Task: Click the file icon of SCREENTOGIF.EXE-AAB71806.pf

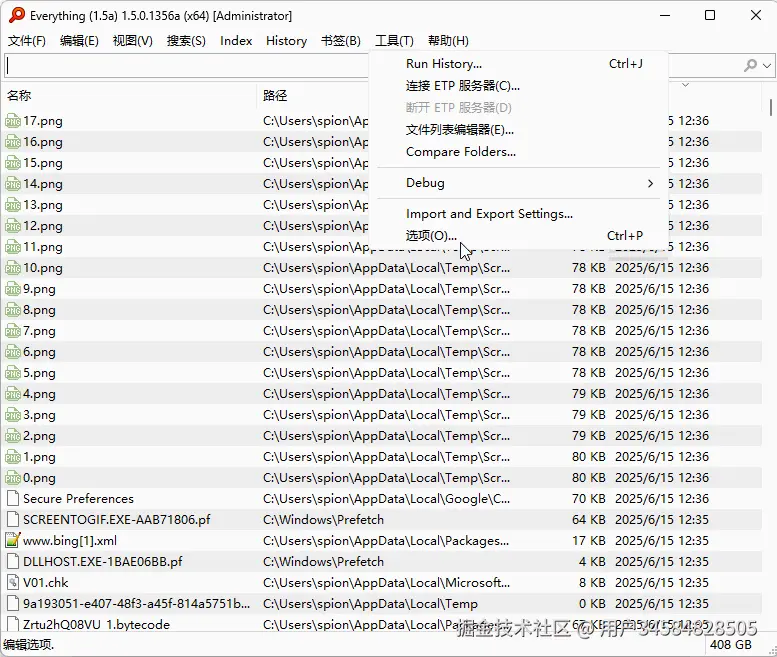Action: point(12,520)
